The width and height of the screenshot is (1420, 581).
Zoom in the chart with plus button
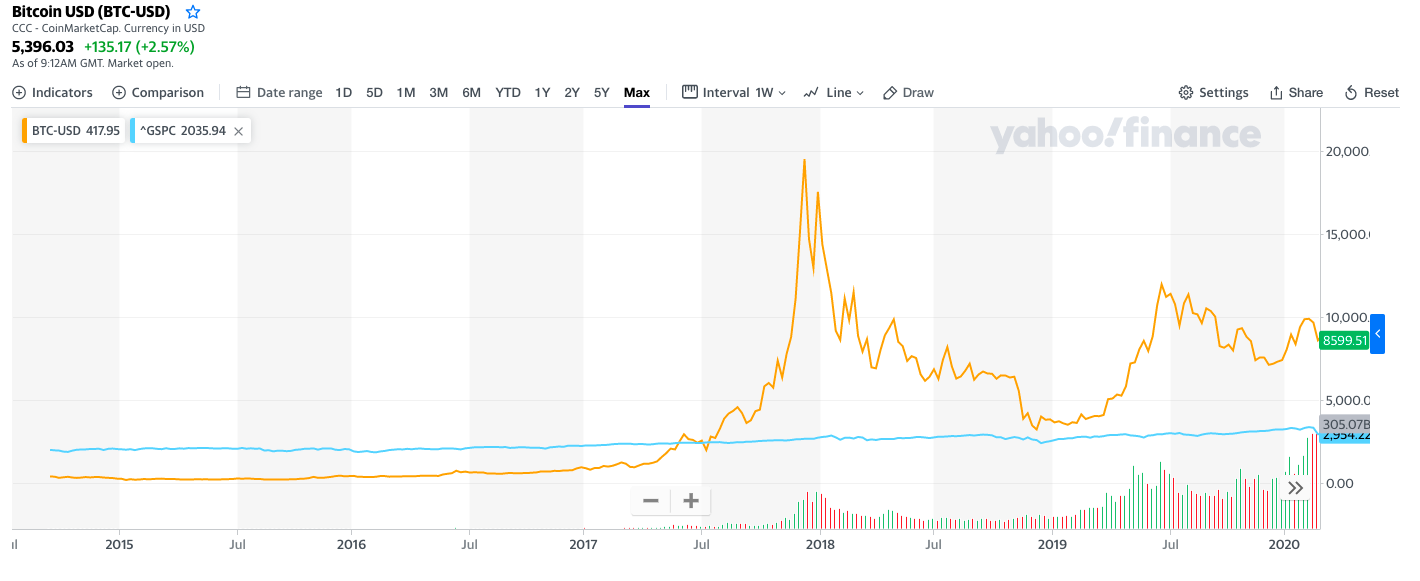[690, 500]
